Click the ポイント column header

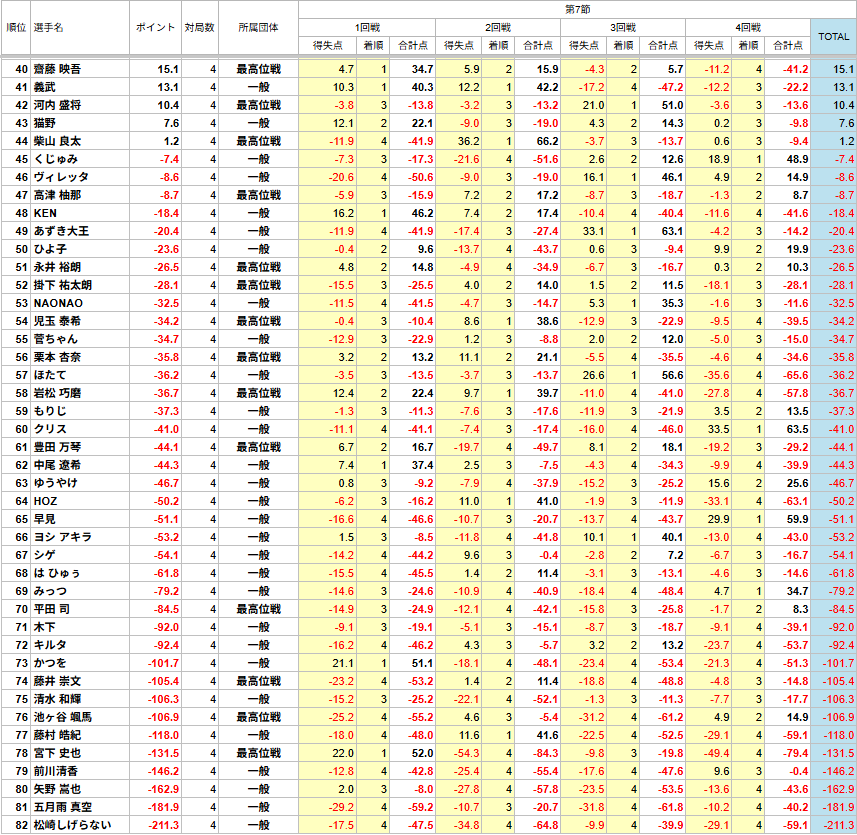click(x=155, y=27)
